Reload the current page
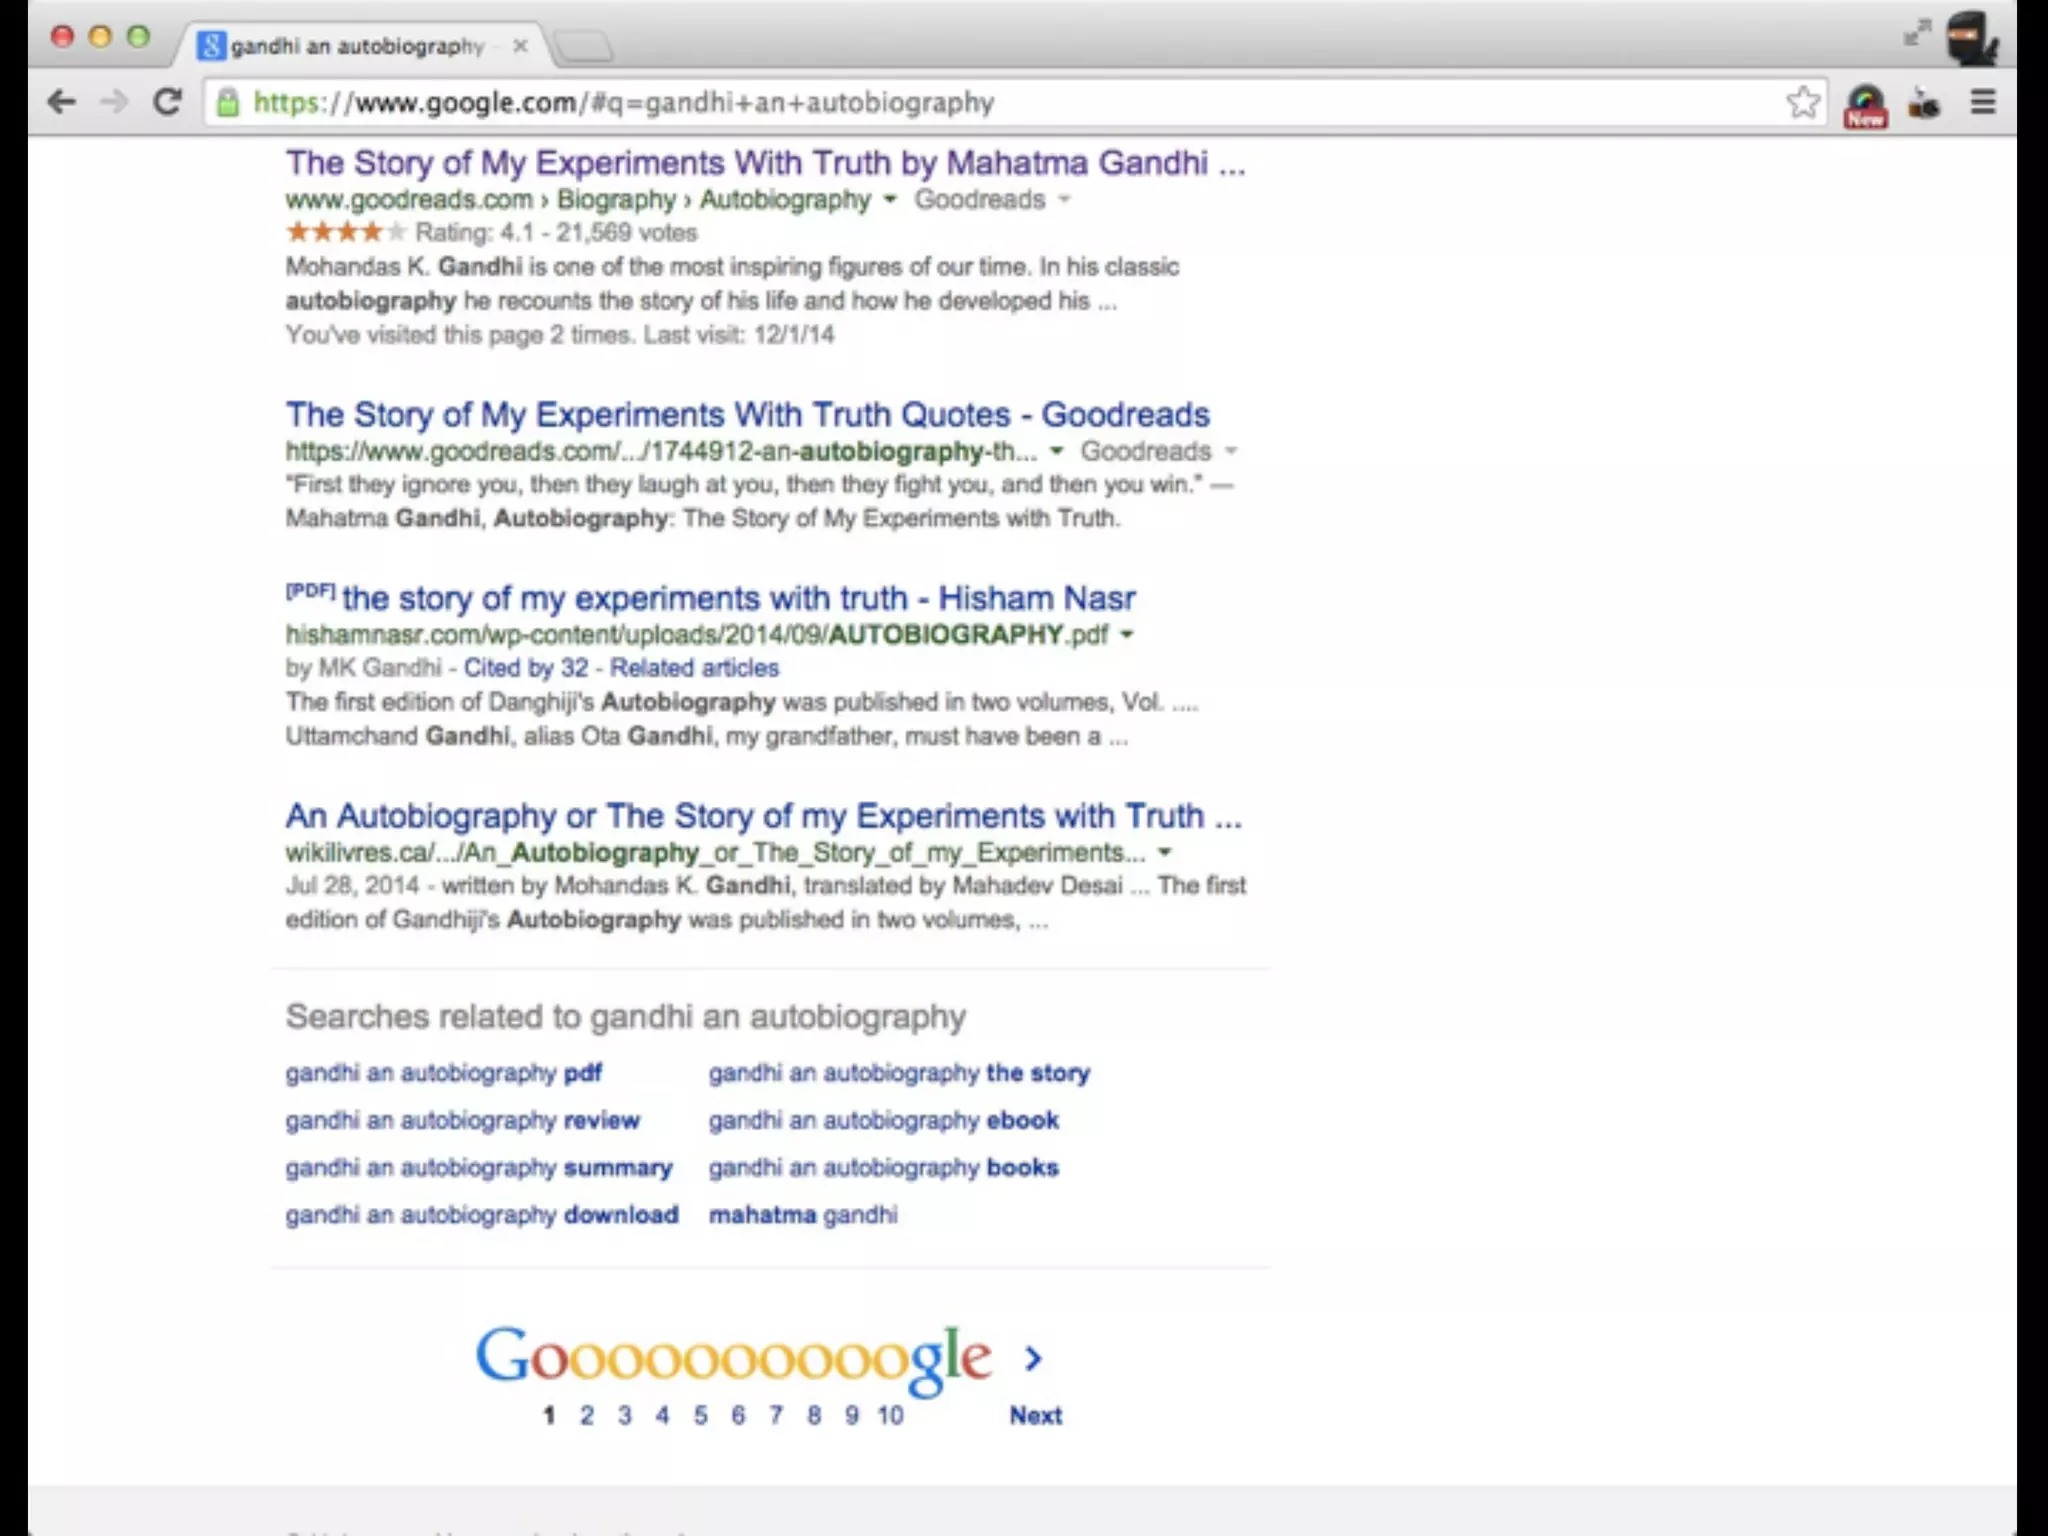This screenshot has height=1536, width=2048. click(x=167, y=102)
